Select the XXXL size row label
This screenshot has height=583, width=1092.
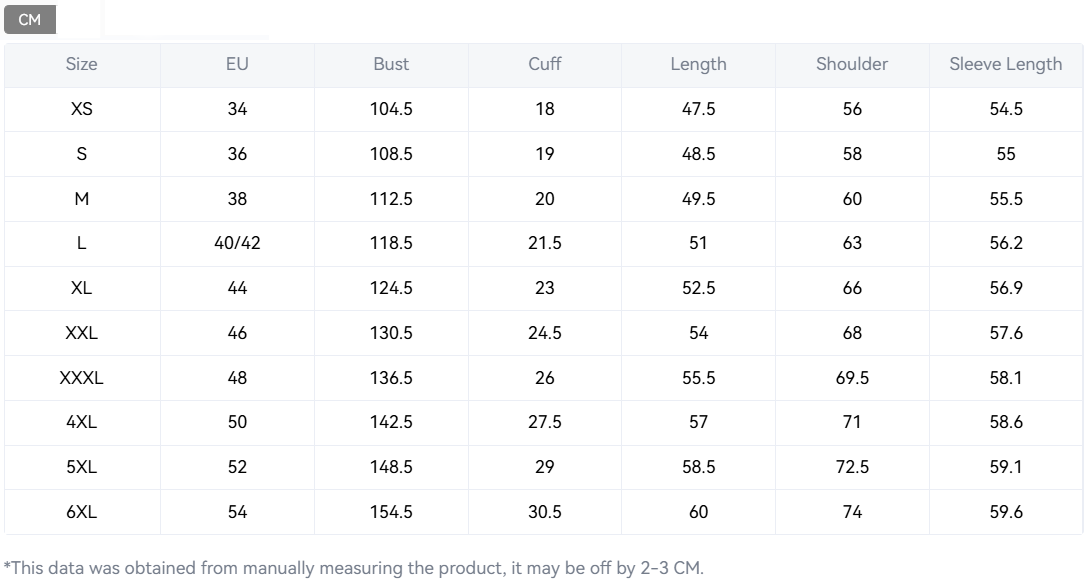82,378
